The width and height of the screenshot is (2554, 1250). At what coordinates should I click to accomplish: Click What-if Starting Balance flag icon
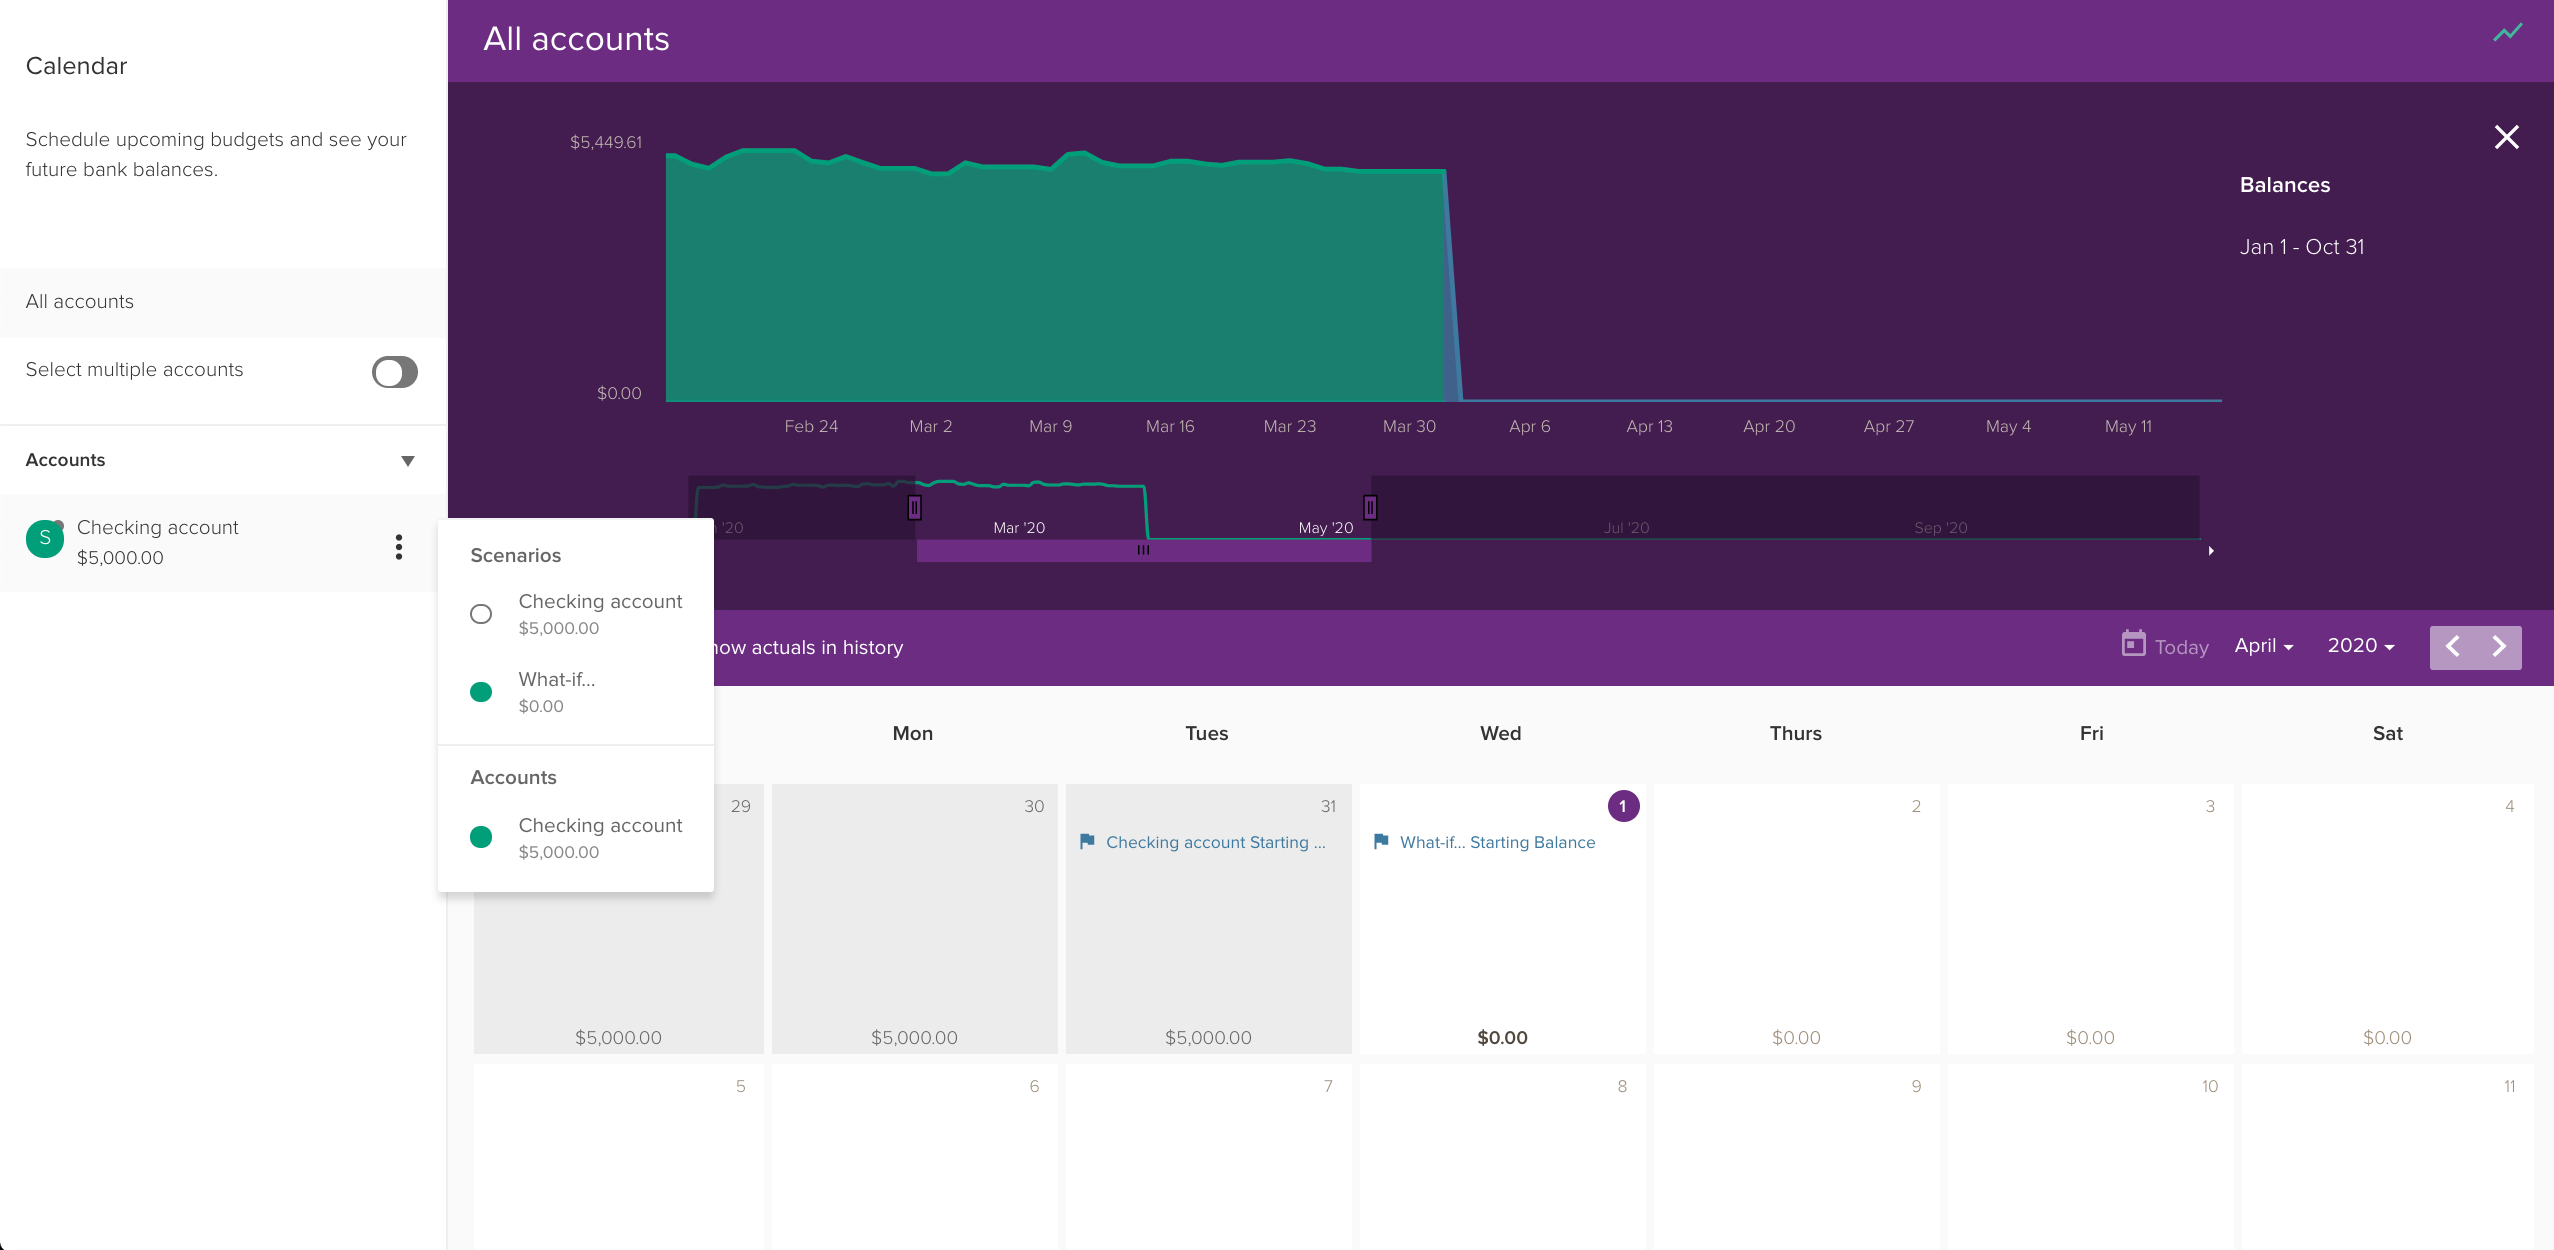tap(1381, 842)
